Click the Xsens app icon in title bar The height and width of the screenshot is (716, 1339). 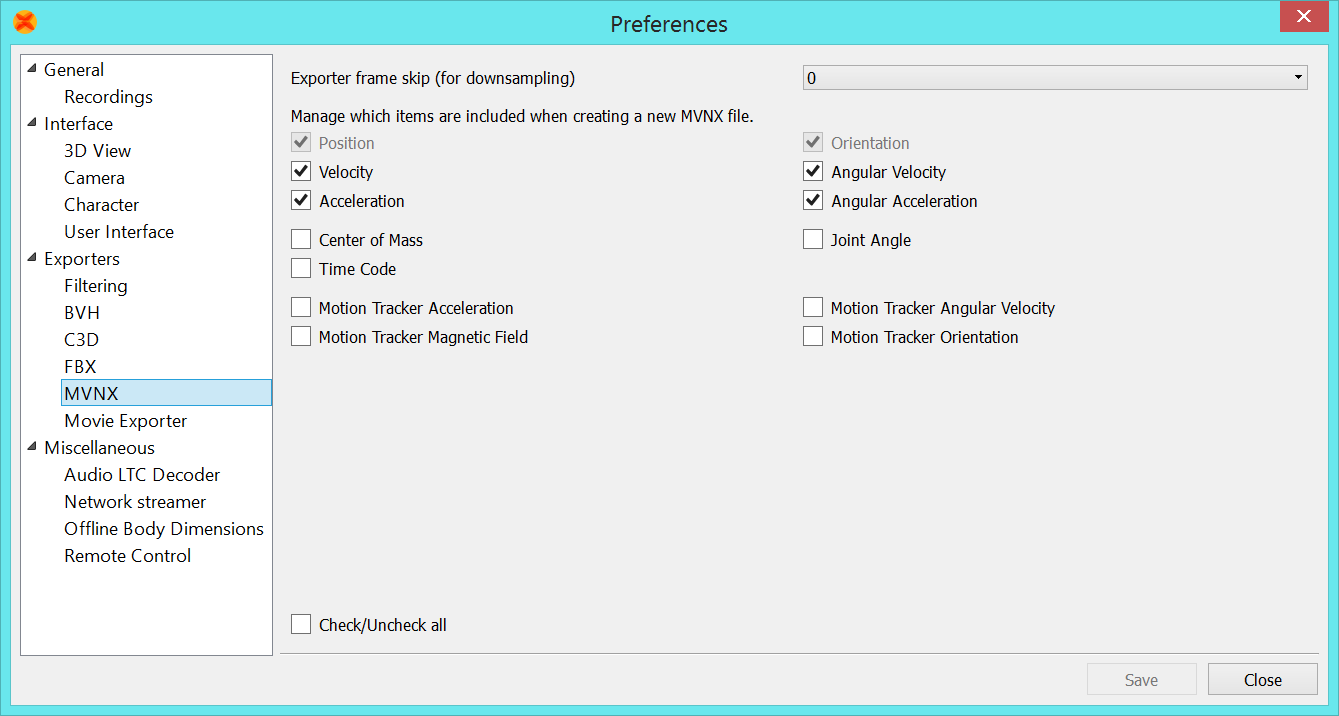point(25,22)
